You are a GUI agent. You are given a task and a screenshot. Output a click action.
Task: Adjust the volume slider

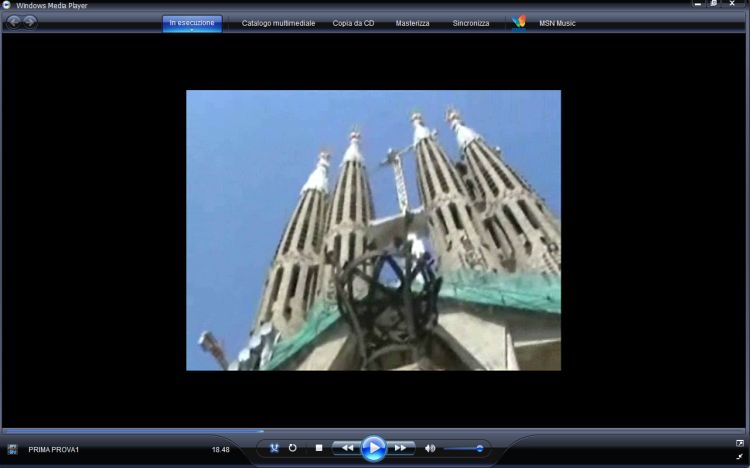tap(465, 448)
